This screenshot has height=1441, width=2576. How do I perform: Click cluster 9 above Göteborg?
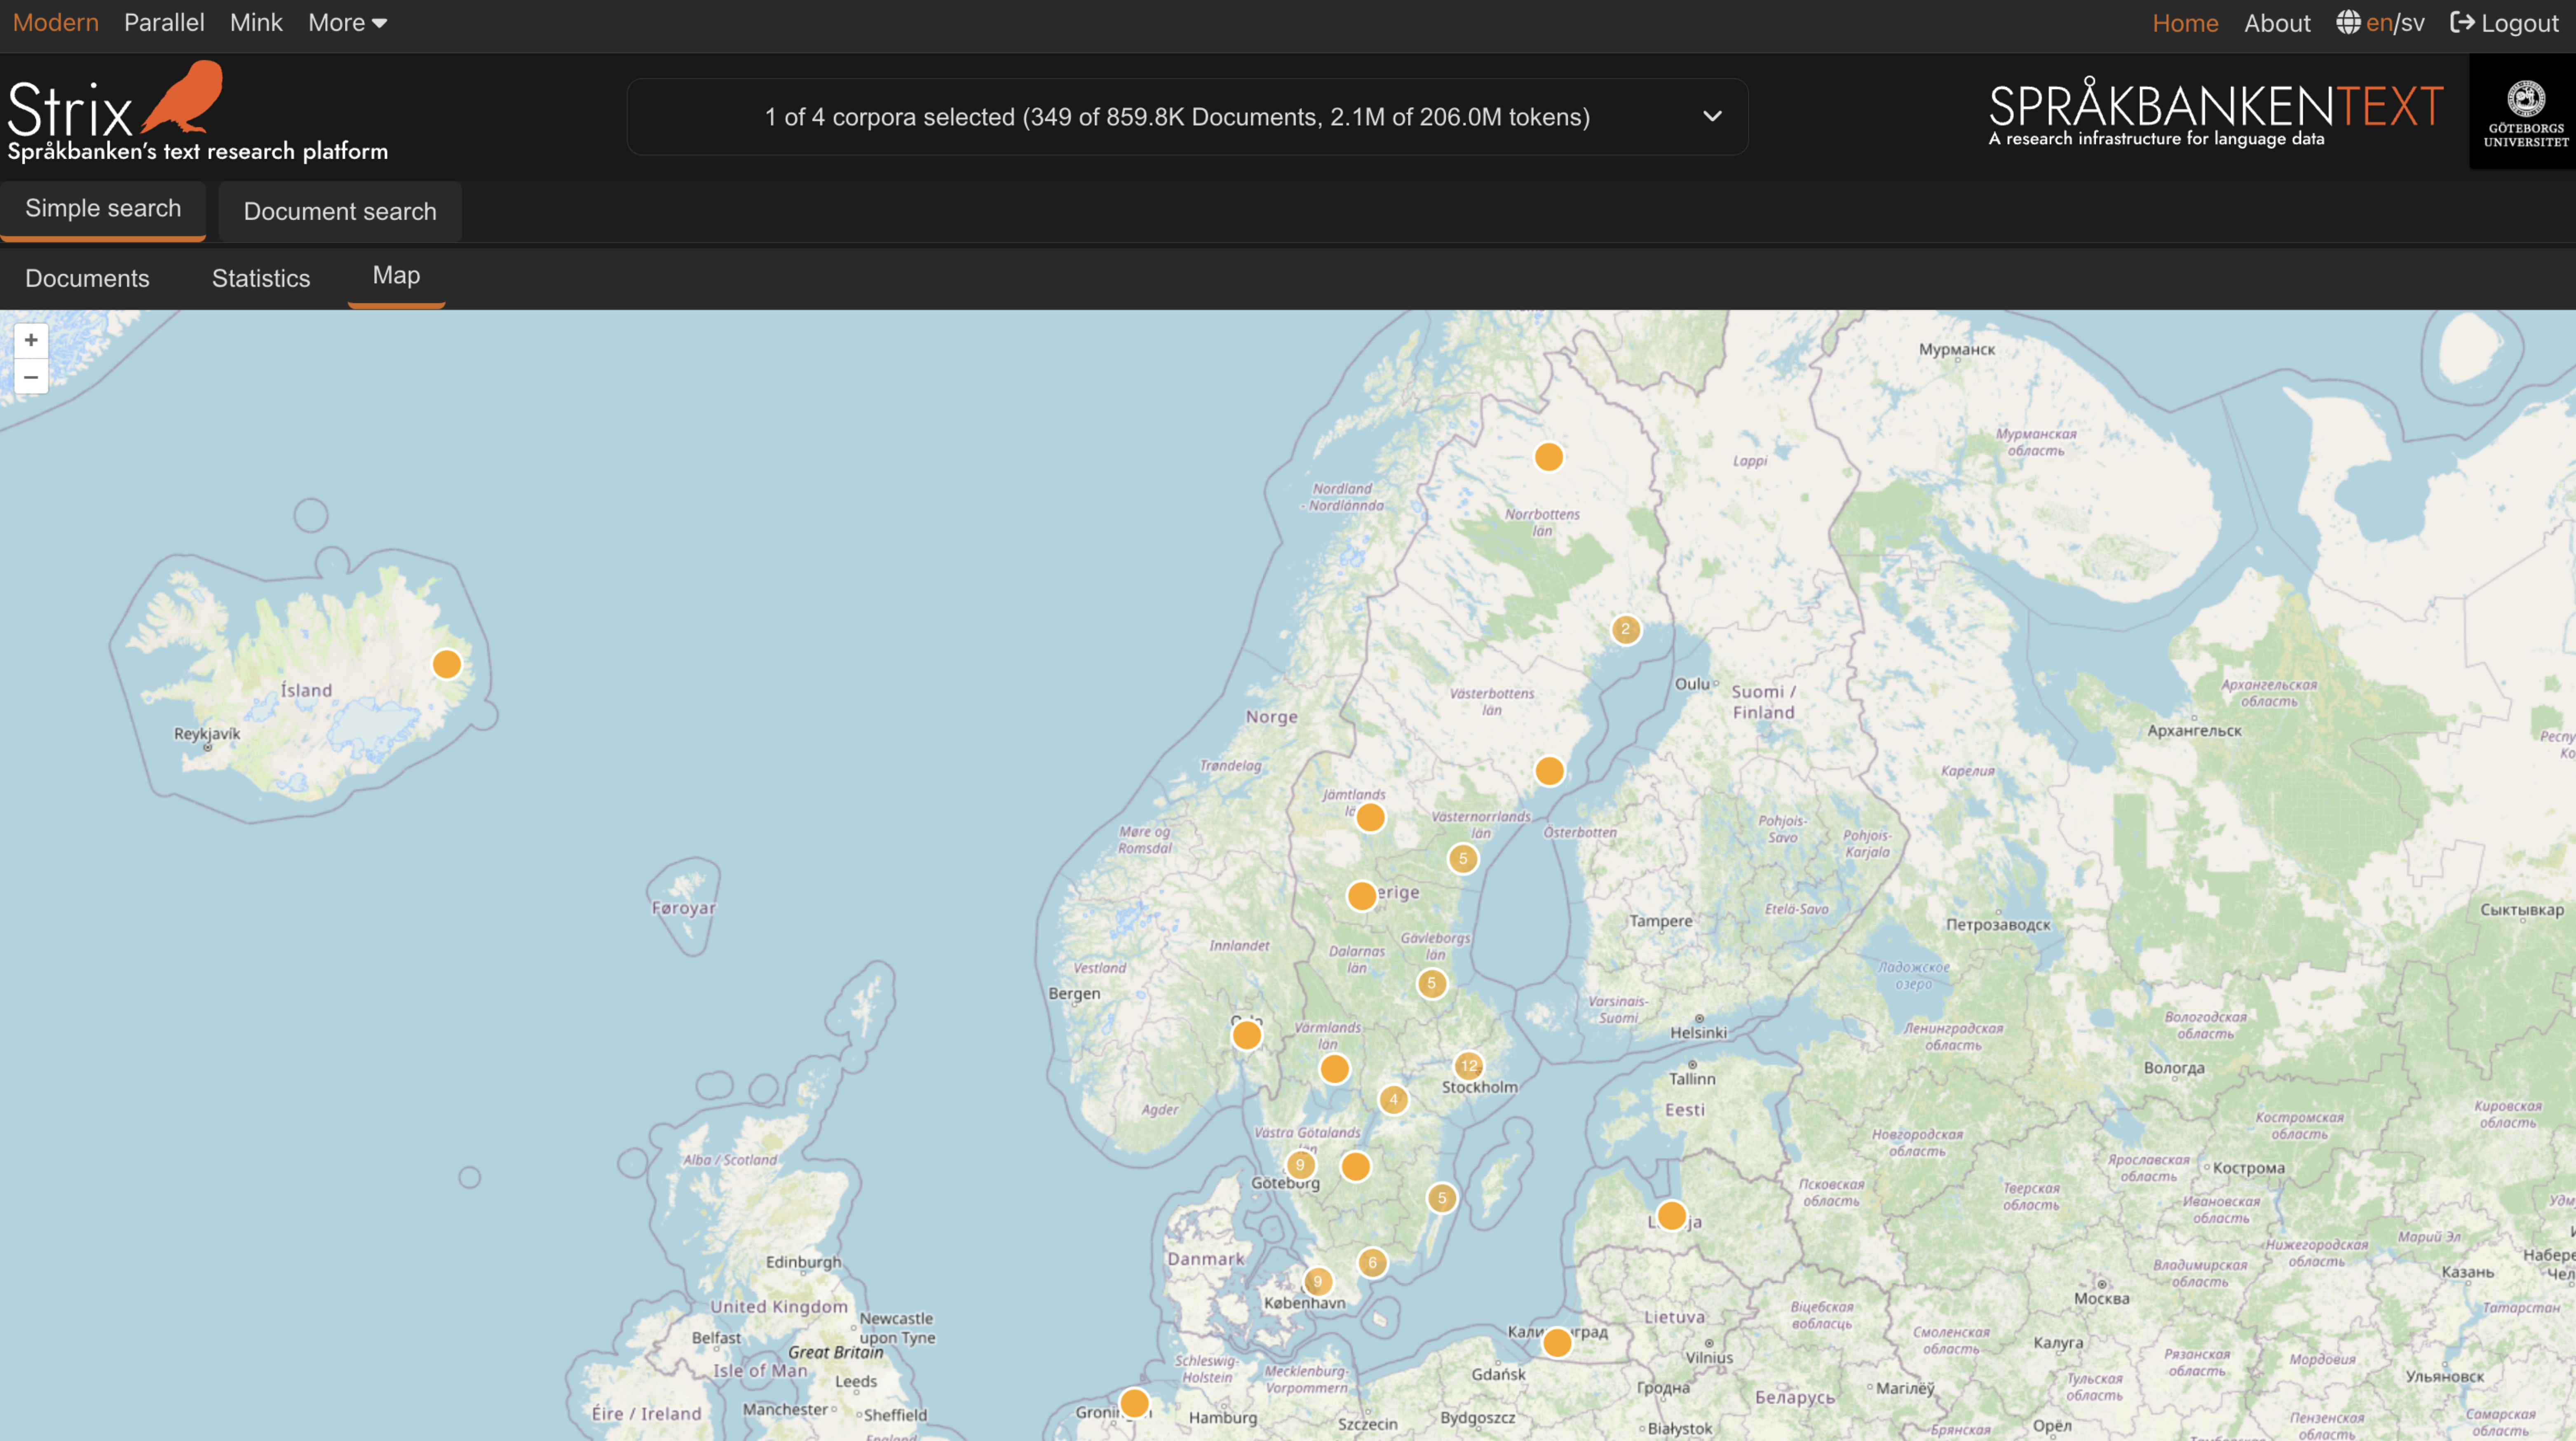[x=1300, y=1164]
